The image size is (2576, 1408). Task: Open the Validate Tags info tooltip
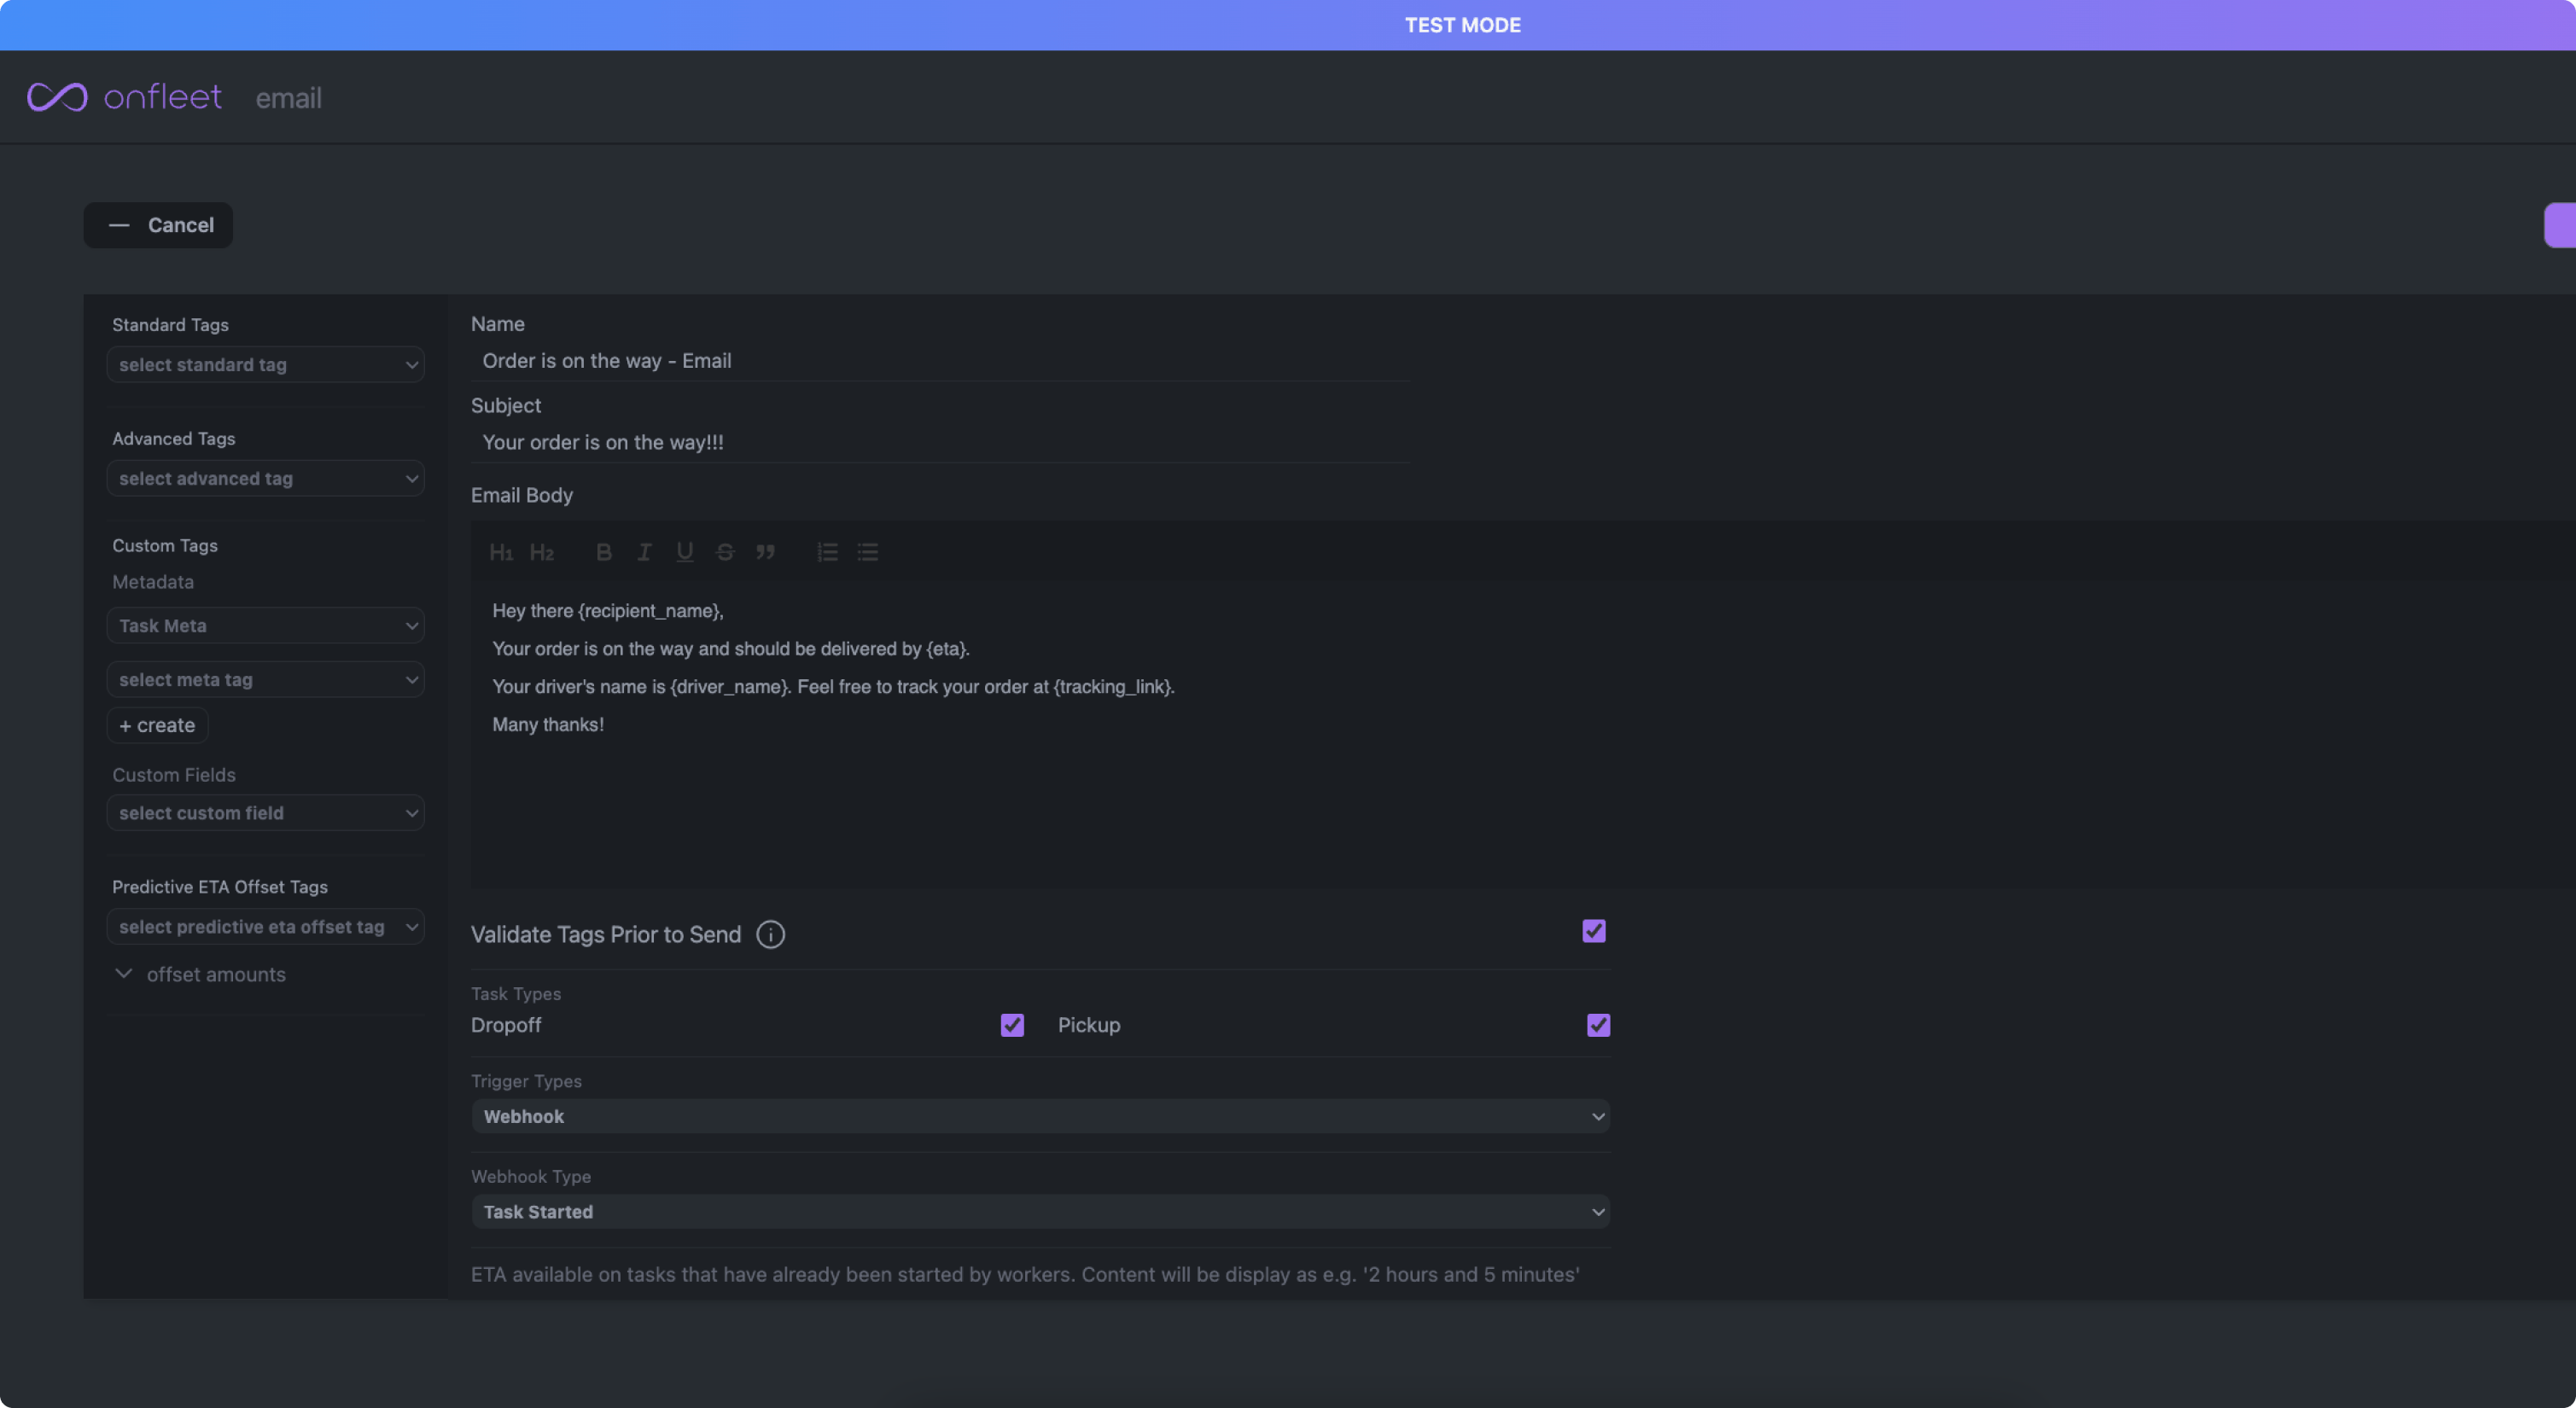pos(769,934)
